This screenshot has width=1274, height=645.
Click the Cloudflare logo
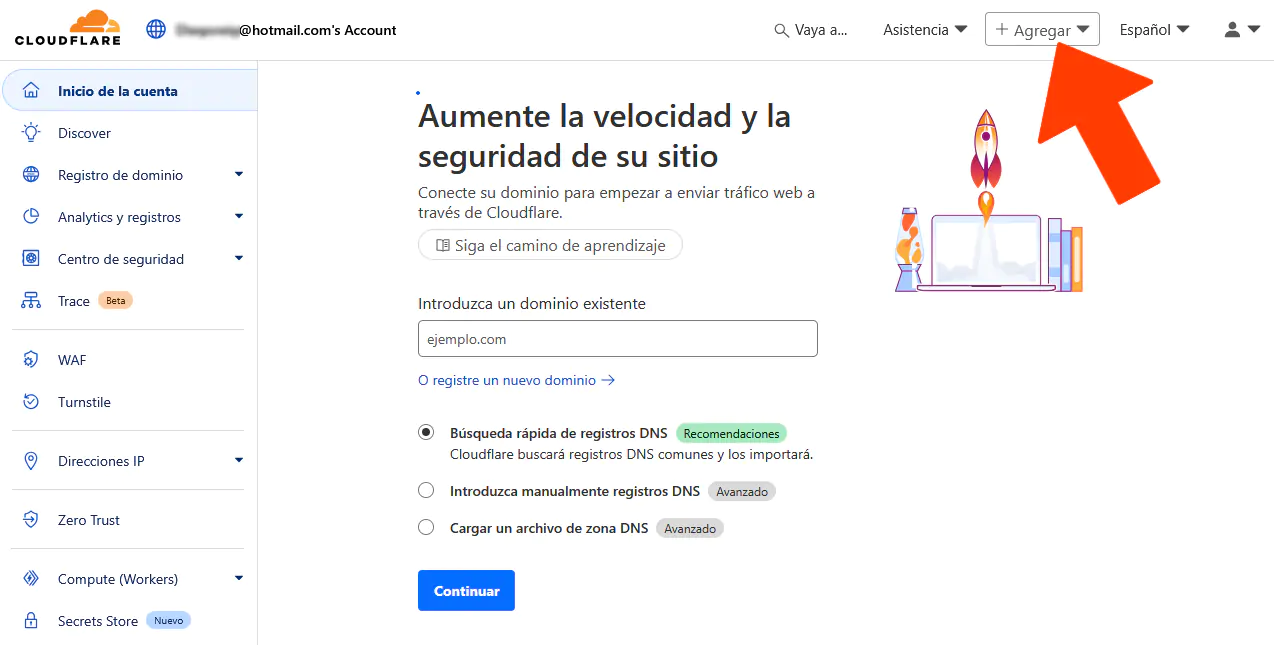67,28
